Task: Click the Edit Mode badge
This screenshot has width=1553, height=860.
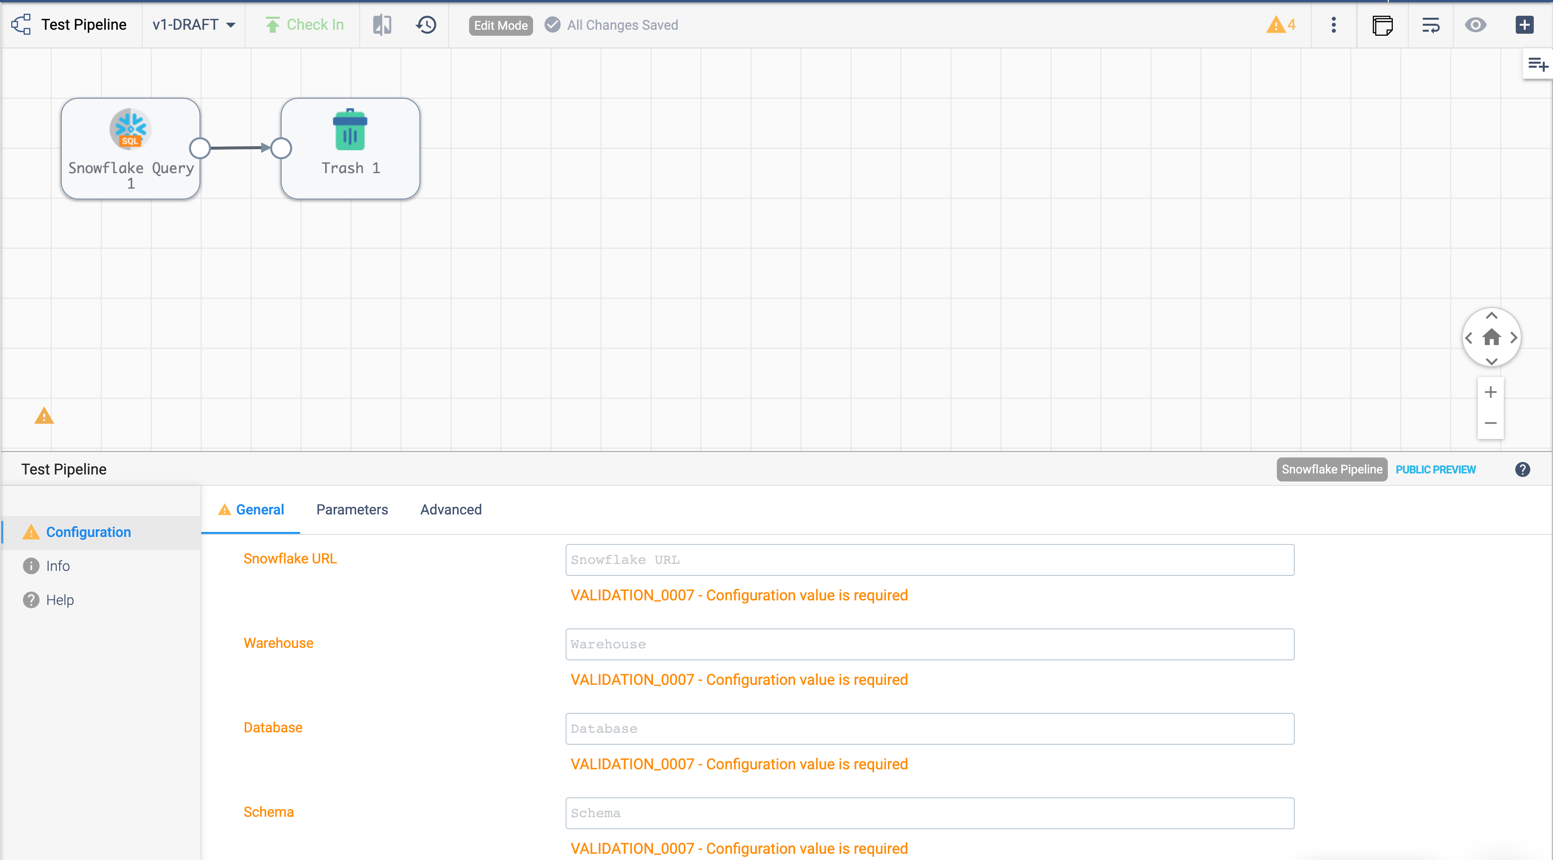Action: (x=501, y=25)
